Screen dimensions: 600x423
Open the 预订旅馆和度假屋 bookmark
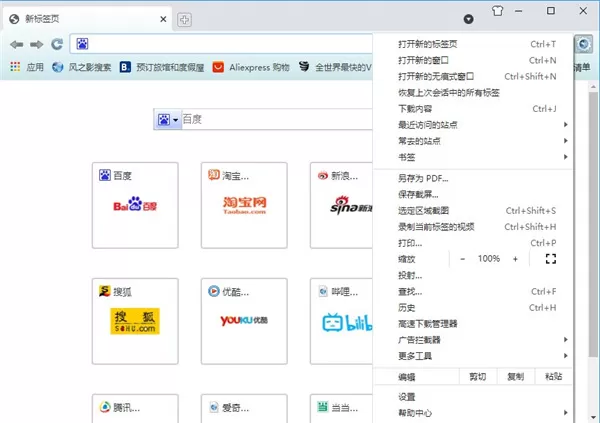pyautogui.click(x=162, y=67)
